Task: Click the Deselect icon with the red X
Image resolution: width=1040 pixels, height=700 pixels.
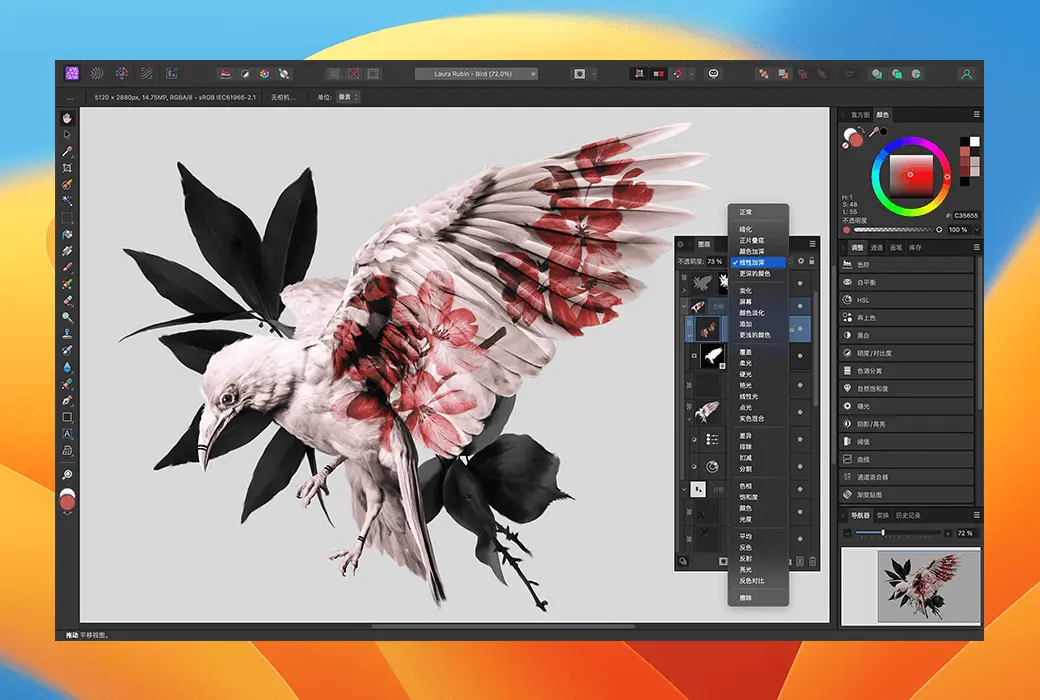Action: click(354, 74)
